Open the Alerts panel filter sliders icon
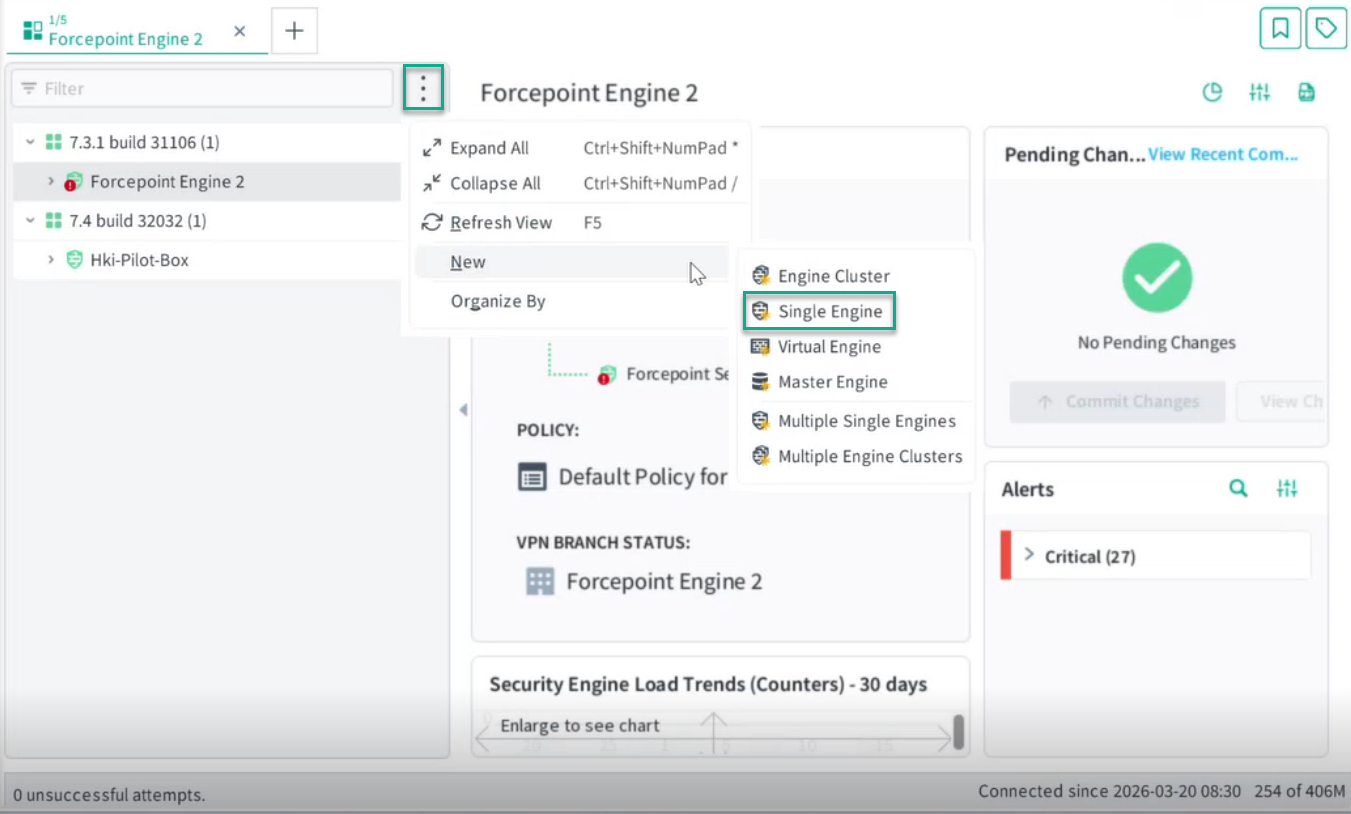The width and height of the screenshot is (1351, 814). point(1287,489)
